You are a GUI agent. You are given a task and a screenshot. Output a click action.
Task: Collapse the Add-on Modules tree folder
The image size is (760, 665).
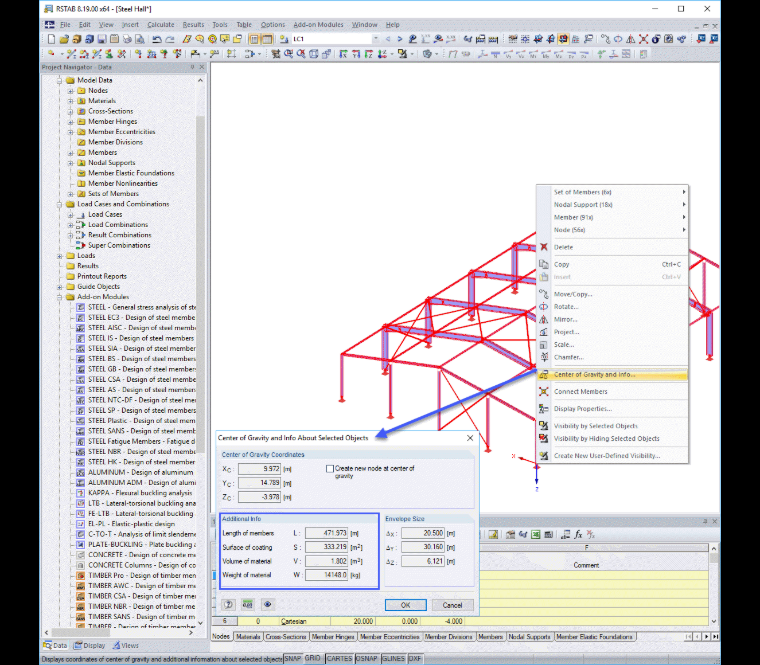pos(60,297)
